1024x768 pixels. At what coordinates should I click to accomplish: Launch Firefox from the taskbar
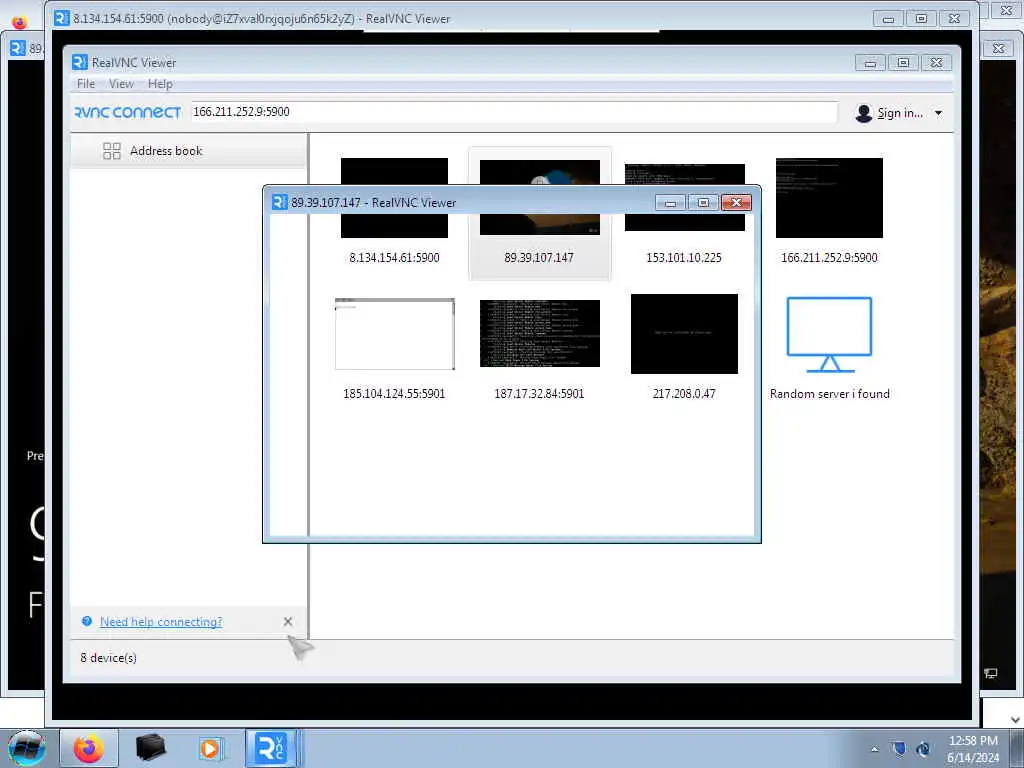coord(89,748)
